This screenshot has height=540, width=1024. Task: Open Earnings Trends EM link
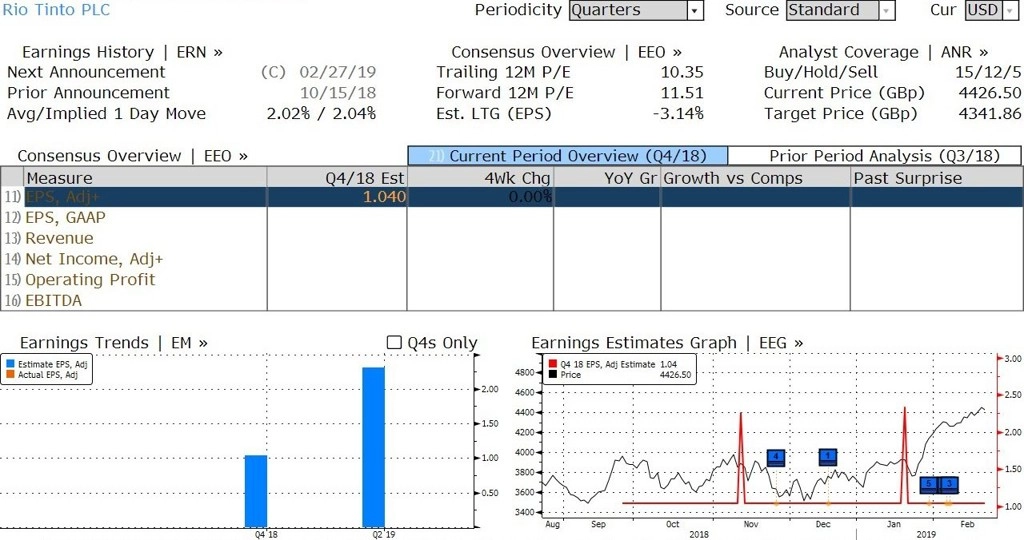114,343
